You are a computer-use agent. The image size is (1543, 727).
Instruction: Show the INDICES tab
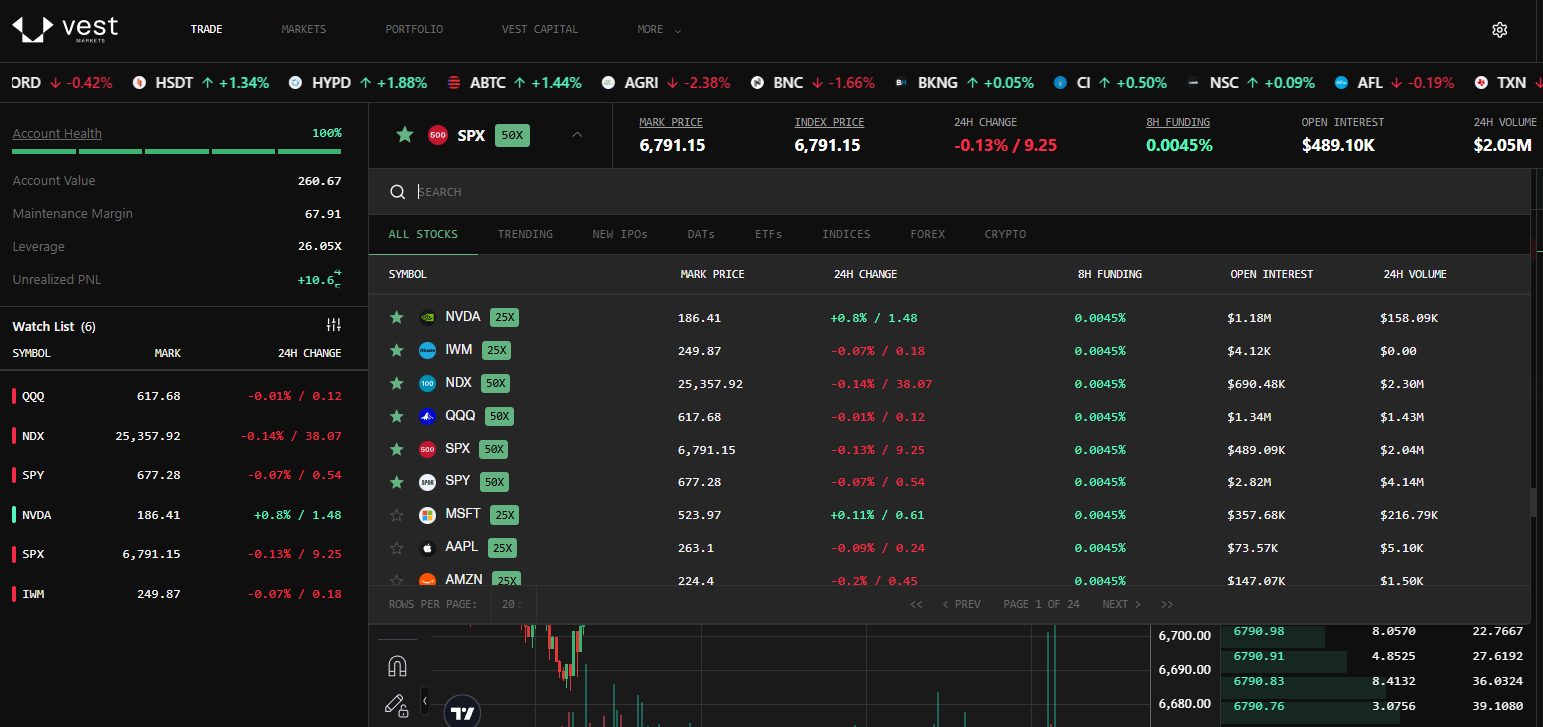[x=846, y=234]
